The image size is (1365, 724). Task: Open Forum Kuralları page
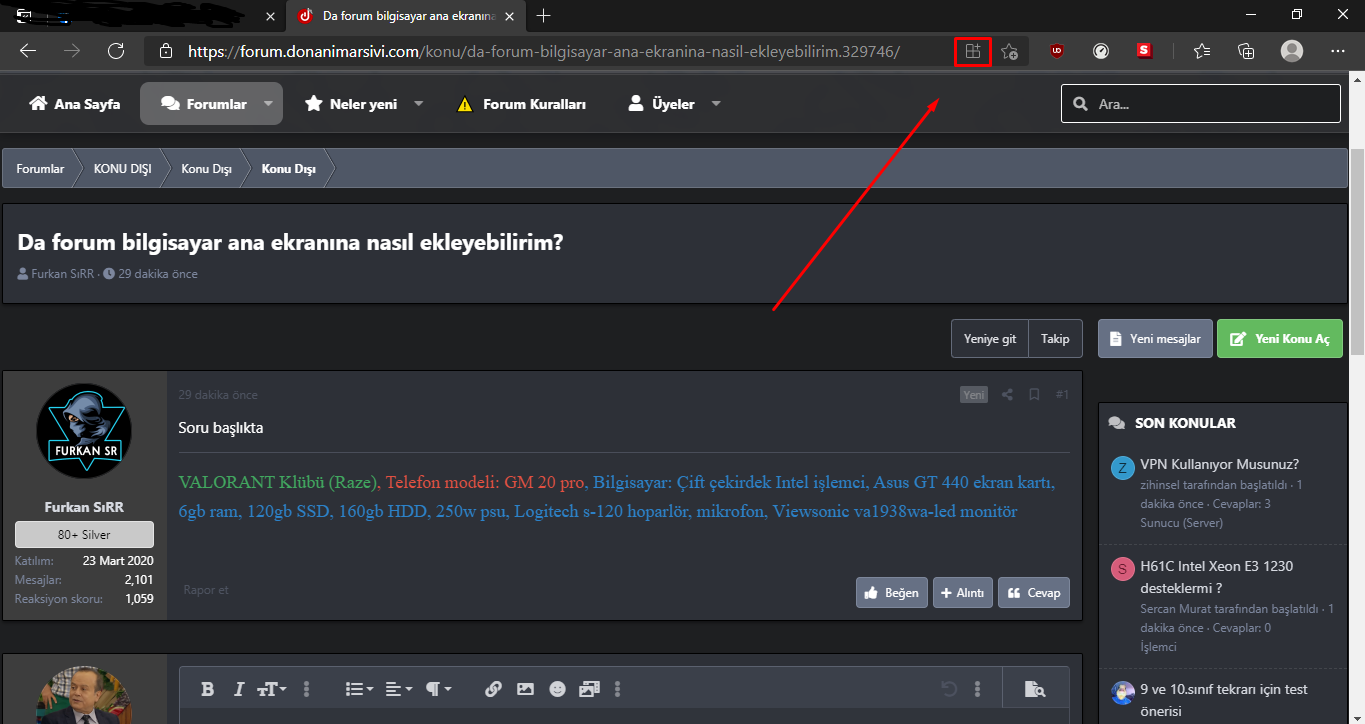521,103
